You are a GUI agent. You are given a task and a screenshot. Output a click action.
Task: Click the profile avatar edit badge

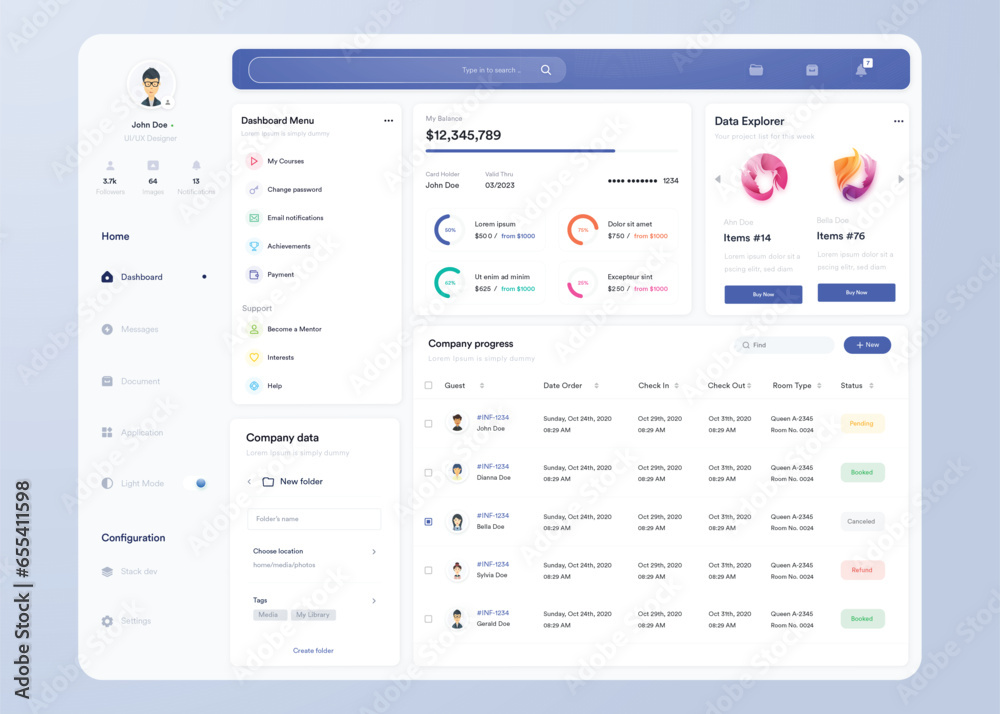[168, 102]
